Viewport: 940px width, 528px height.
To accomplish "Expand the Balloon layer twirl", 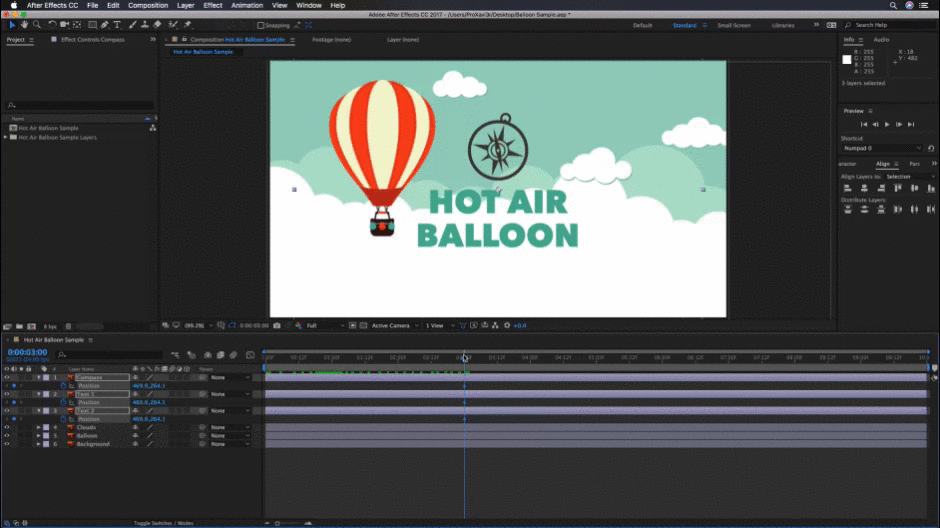I will pyautogui.click(x=38, y=436).
